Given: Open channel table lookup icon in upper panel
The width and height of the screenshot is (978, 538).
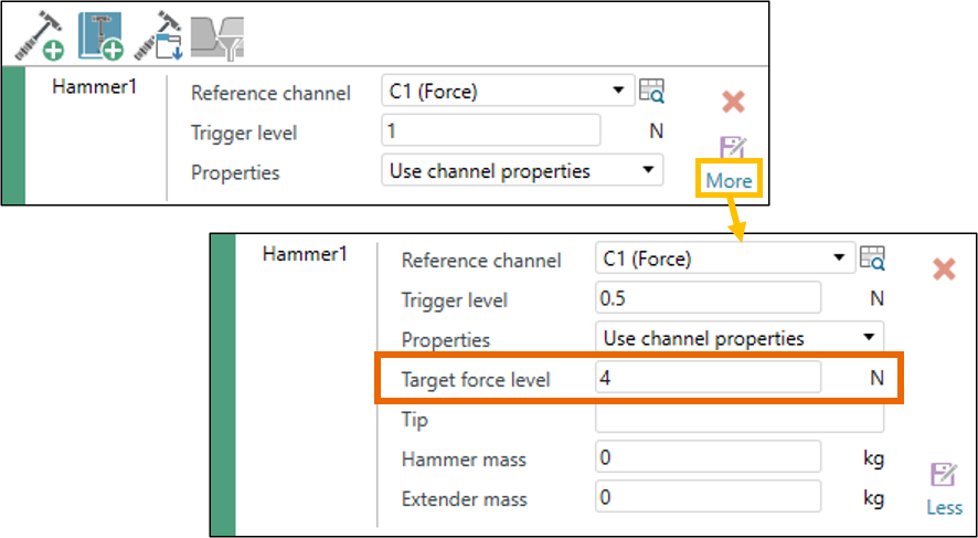Looking at the screenshot, I should point(652,91).
